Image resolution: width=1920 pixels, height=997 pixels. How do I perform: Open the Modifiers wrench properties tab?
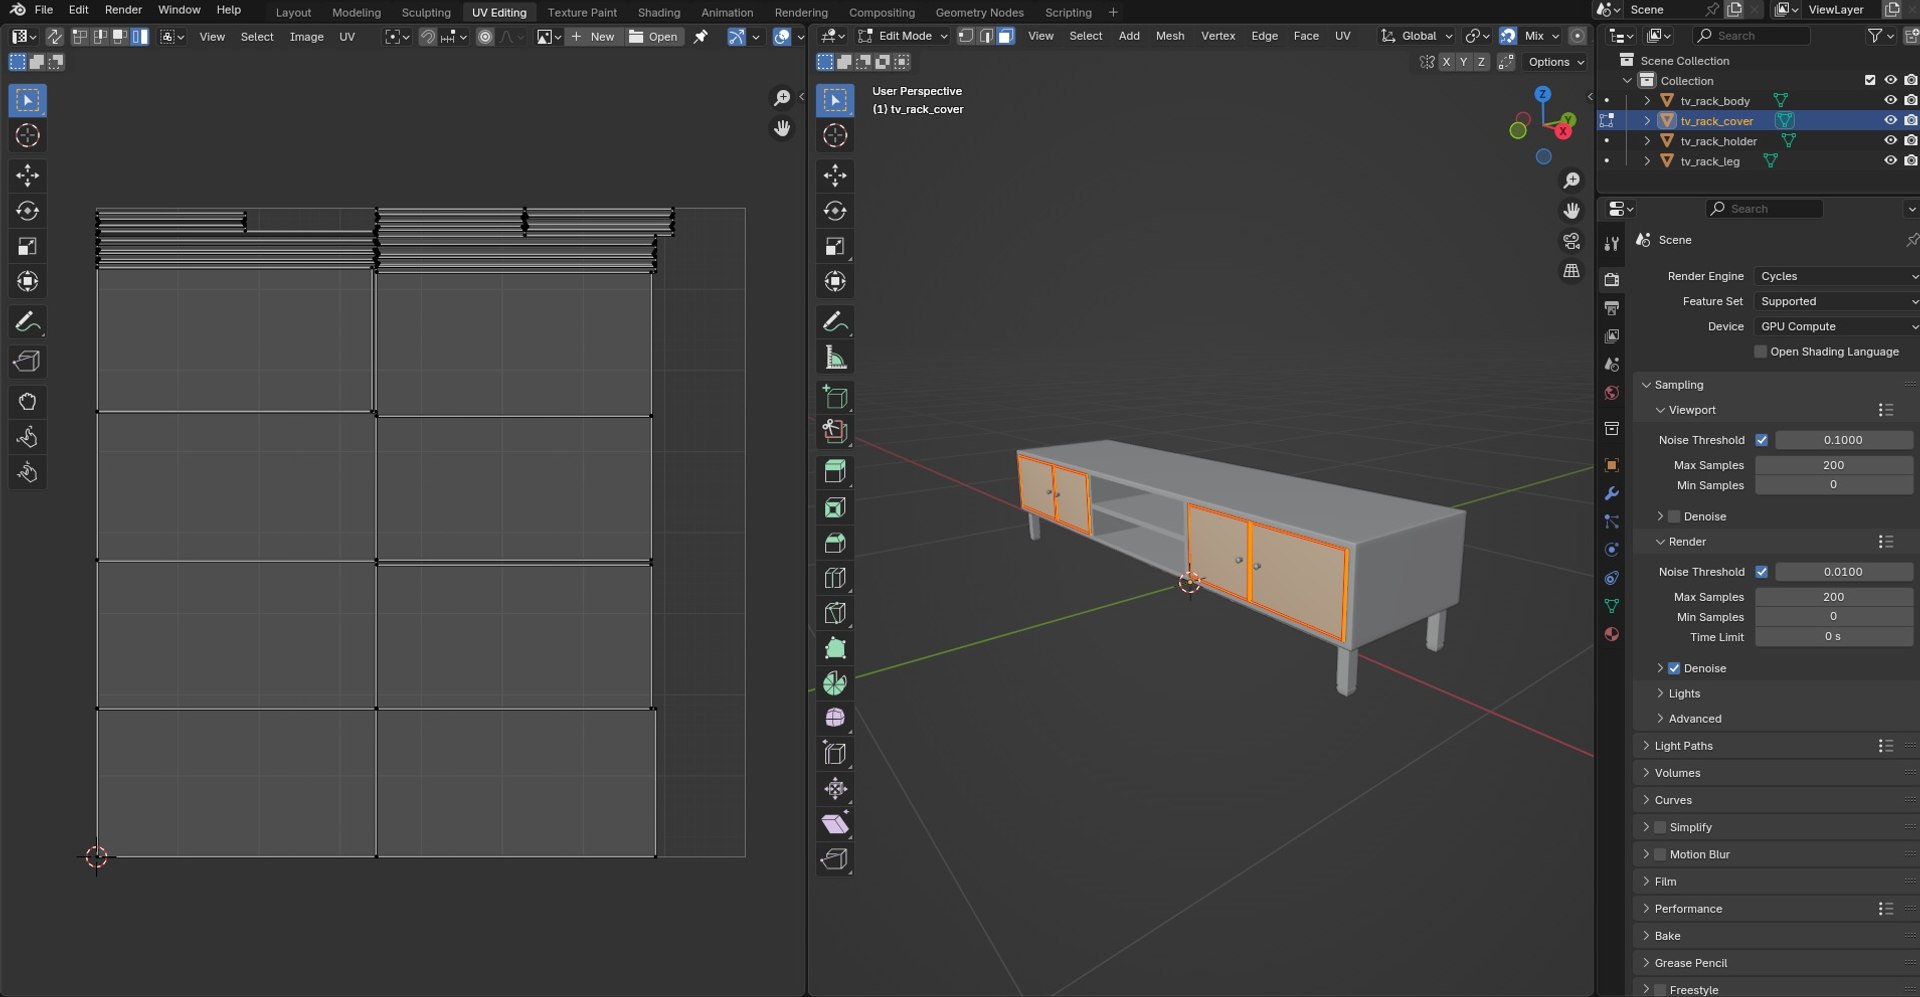pyautogui.click(x=1611, y=494)
